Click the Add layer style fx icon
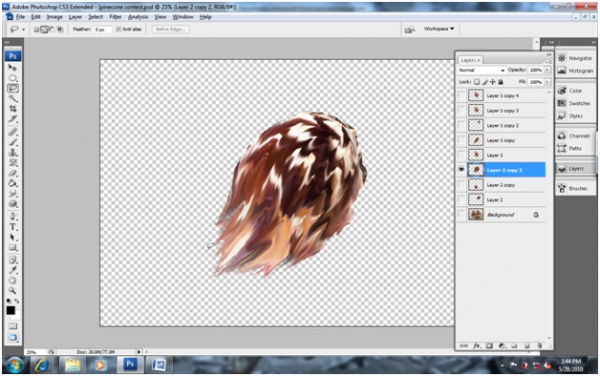600x376 pixels. 477,346
